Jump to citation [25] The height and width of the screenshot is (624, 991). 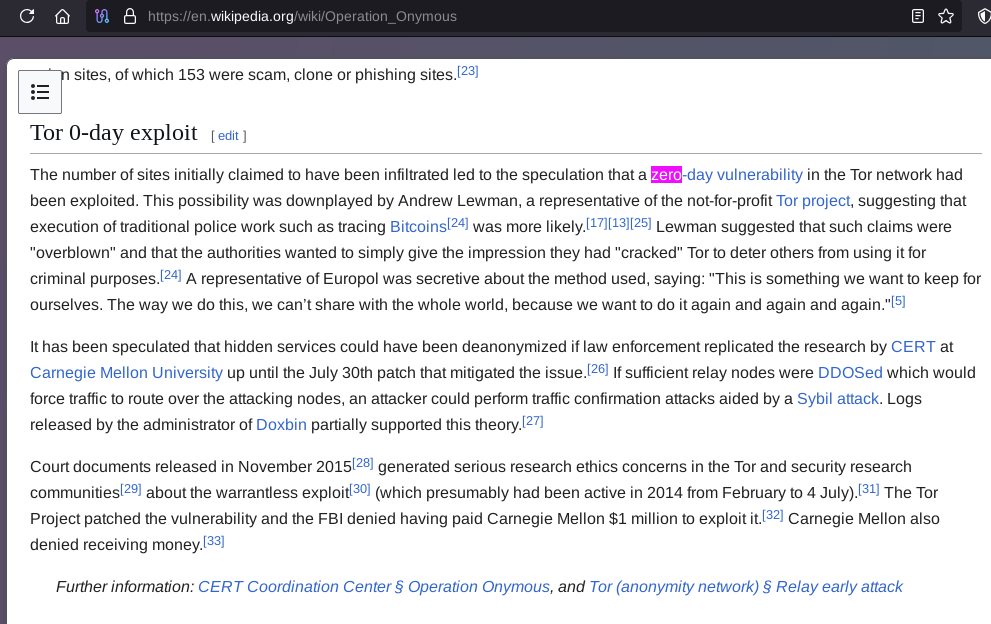pos(640,223)
